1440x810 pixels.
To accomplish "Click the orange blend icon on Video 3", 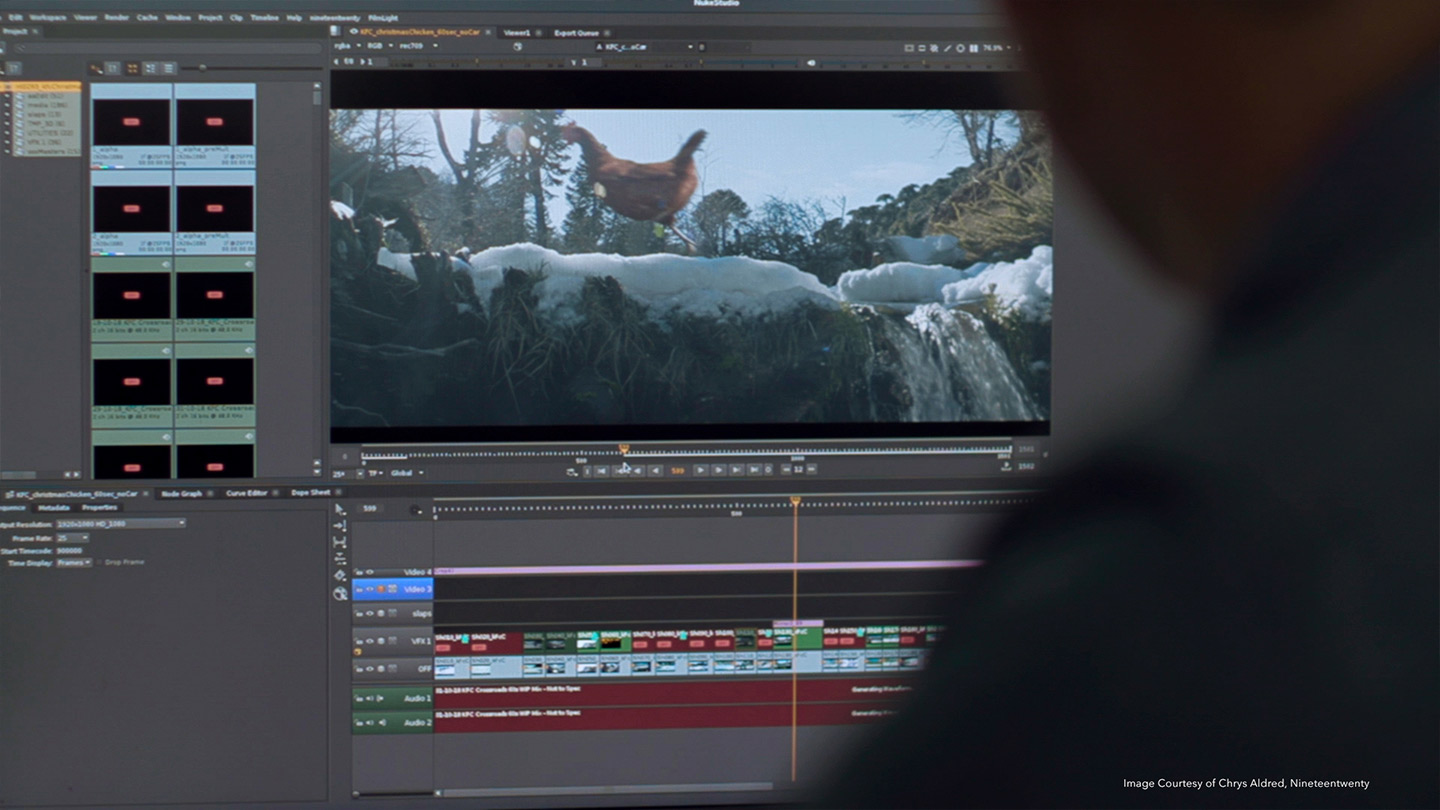I will (x=381, y=589).
